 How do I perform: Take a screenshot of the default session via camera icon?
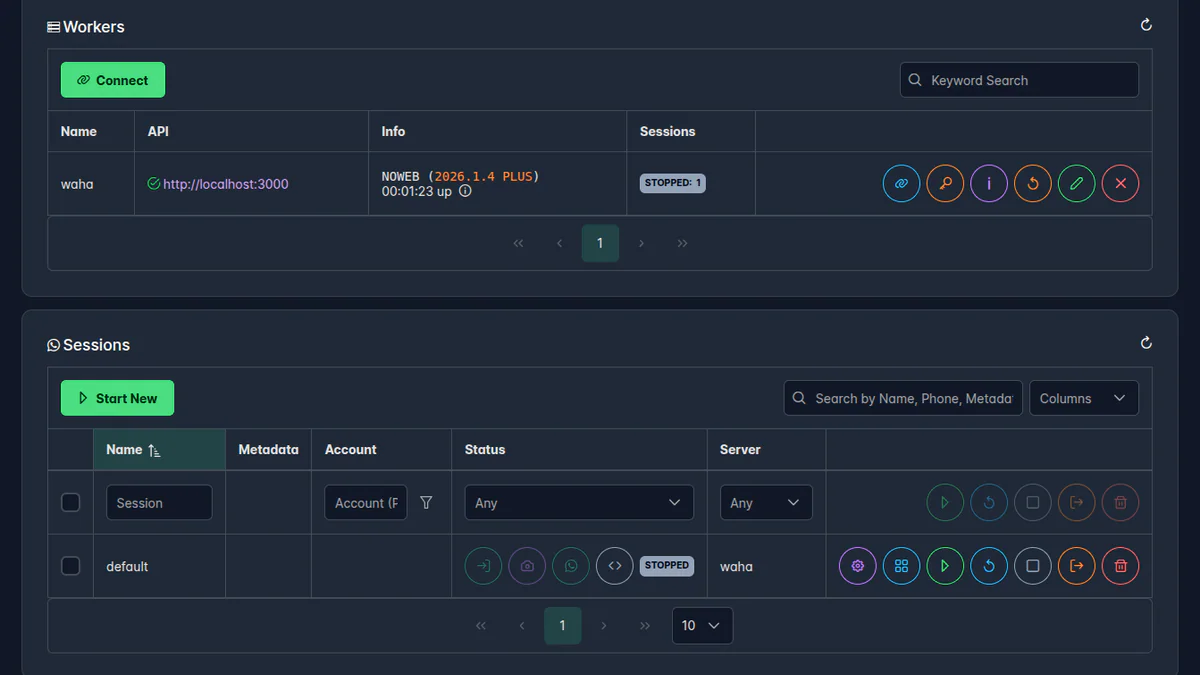[x=527, y=565]
